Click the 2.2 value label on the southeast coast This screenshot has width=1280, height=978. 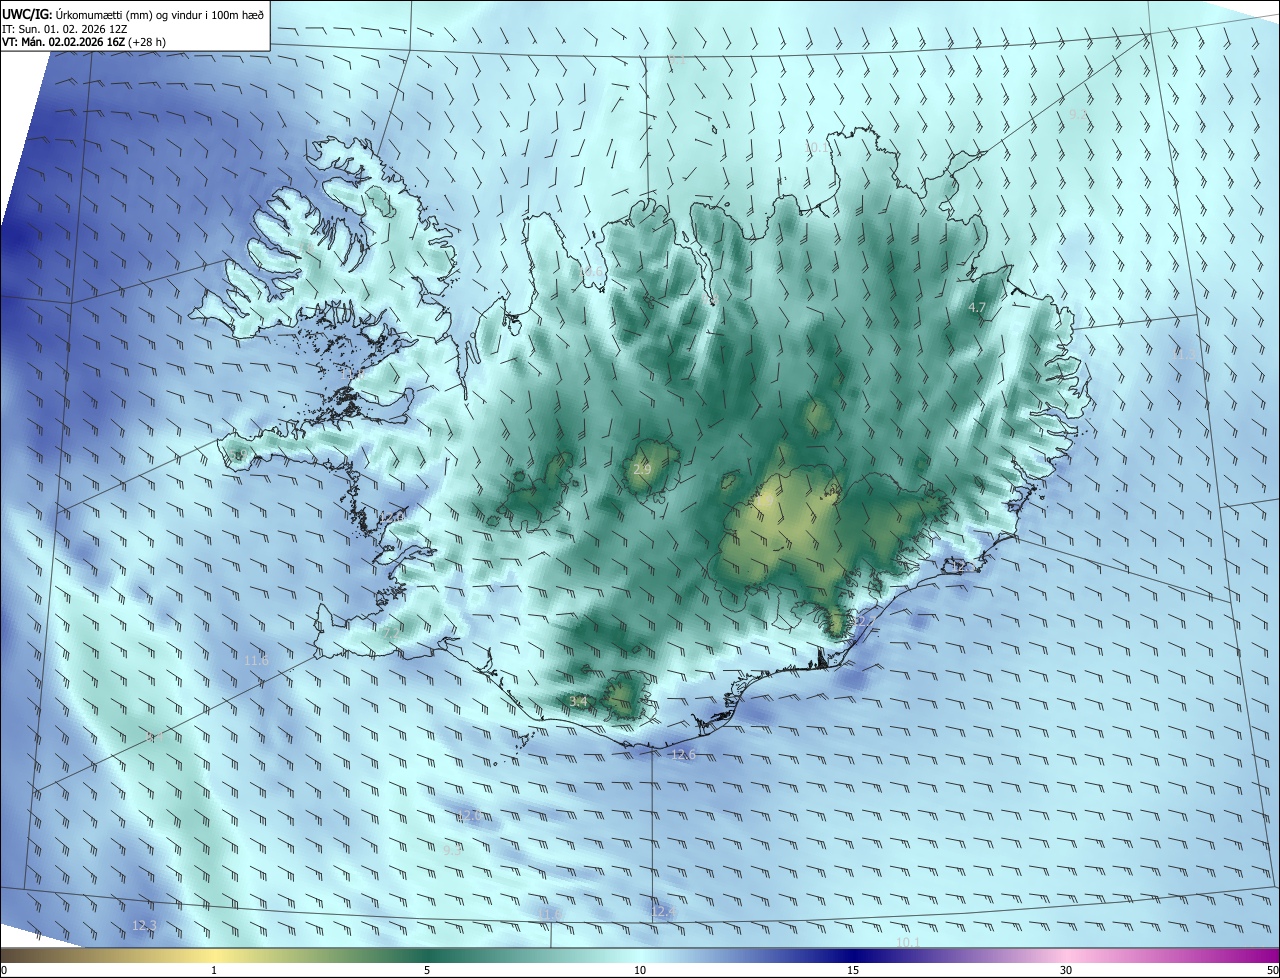(x=865, y=621)
